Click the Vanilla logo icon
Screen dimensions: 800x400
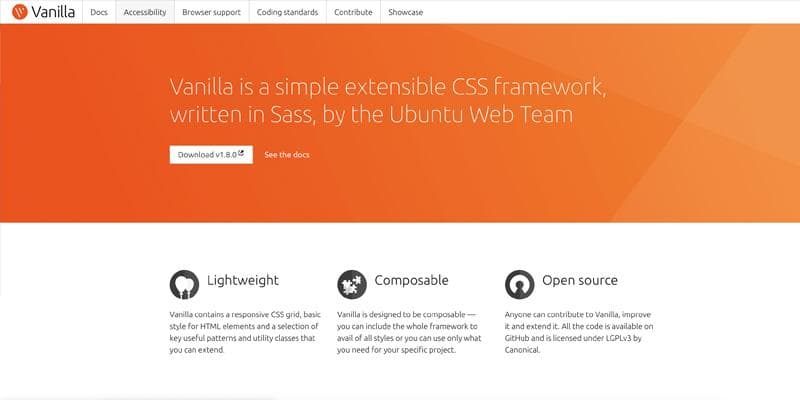[x=19, y=11]
